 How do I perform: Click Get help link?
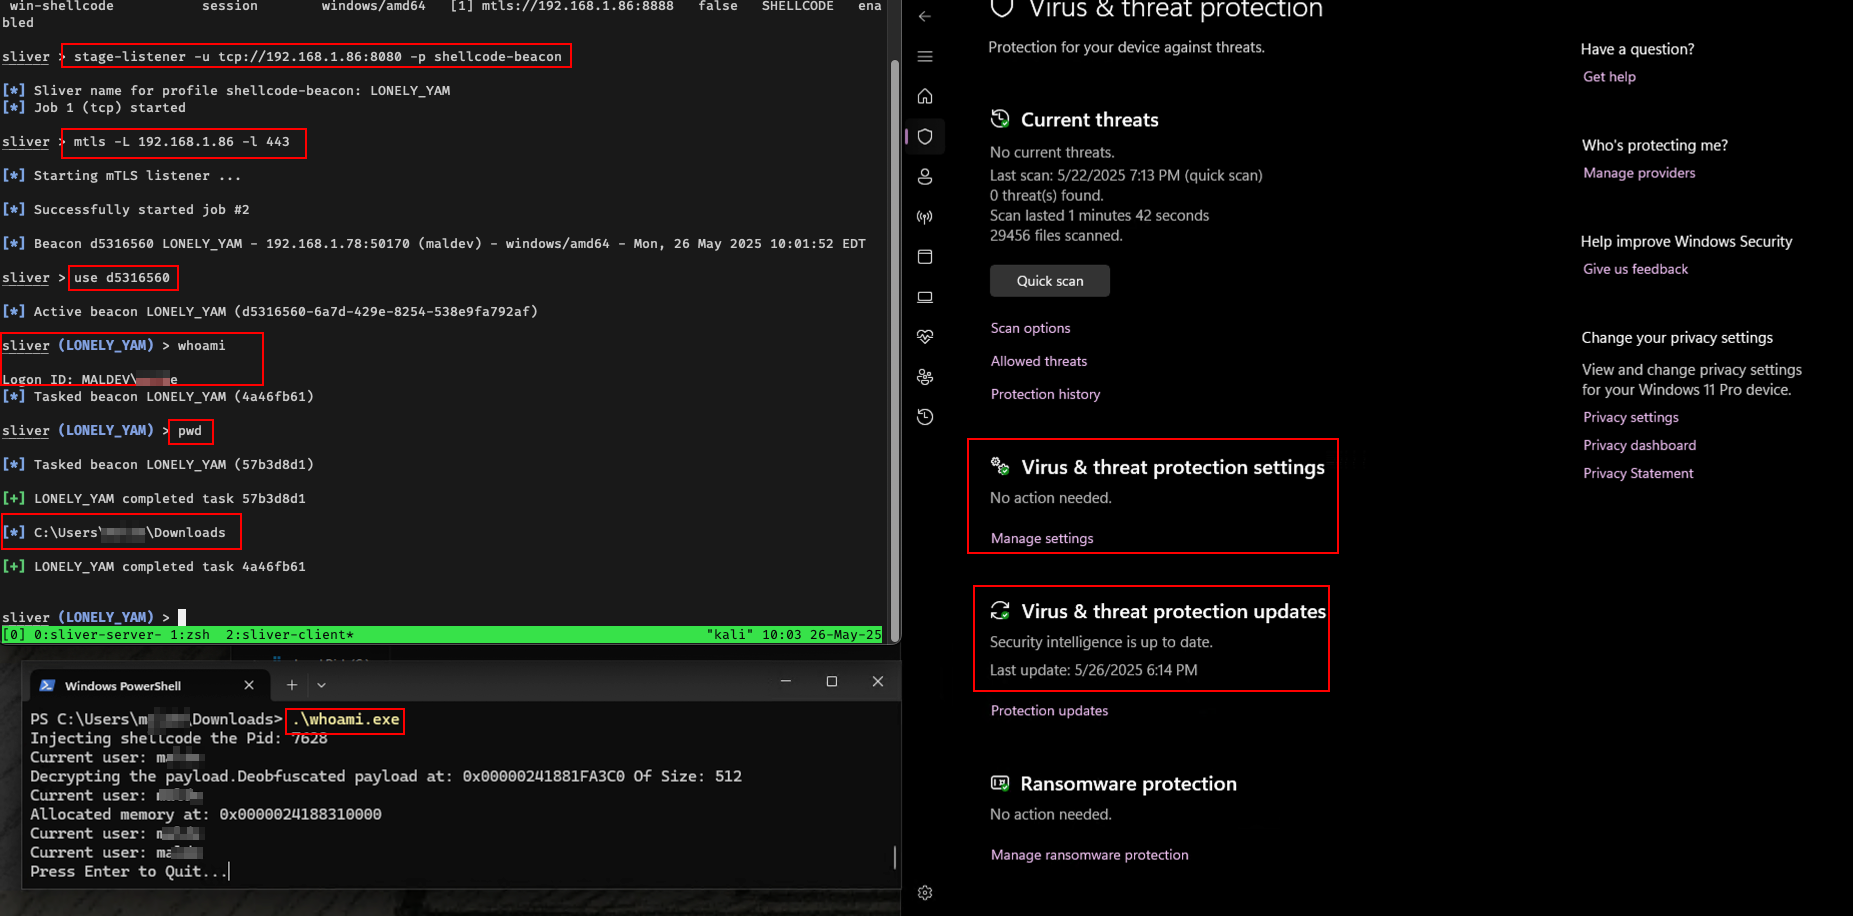pyautogui.click(x=1609, y=77)
